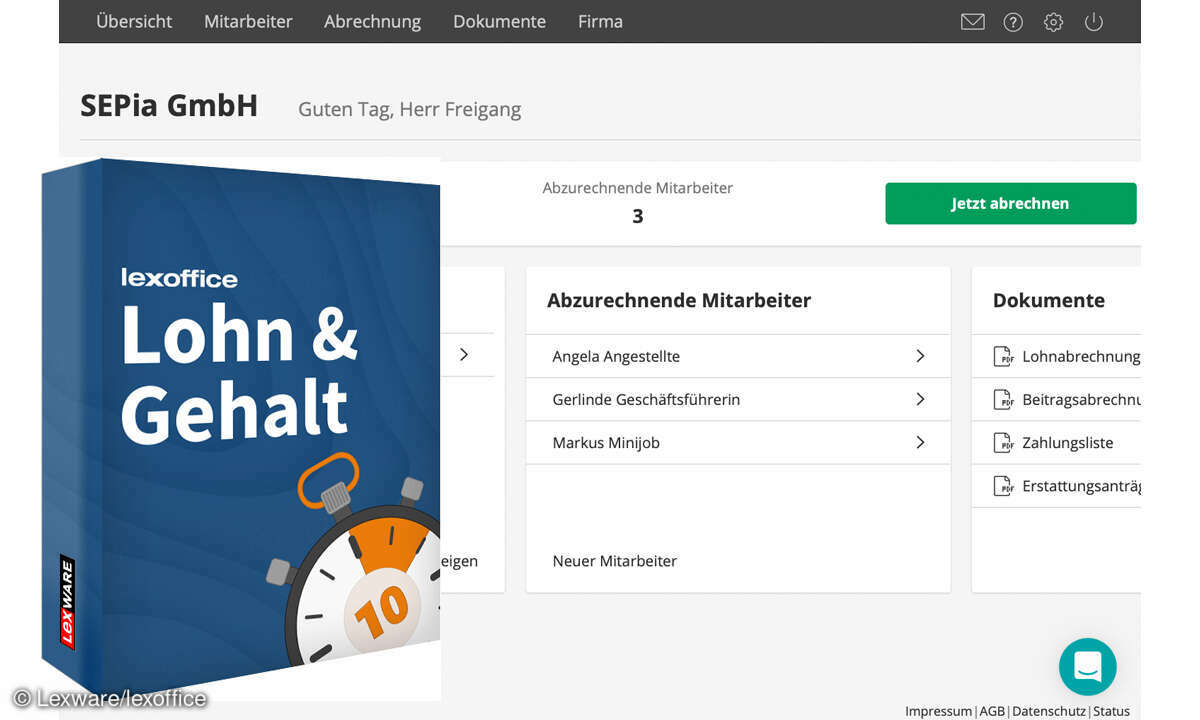Select Angela Angestellte in employee list
Image resolution: width=1200 pixels, height=720 pixels.
pos(738,356)
